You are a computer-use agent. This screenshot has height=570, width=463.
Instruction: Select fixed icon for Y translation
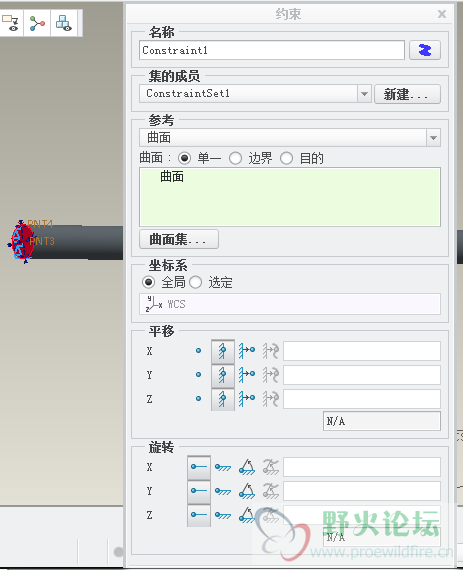[222, 375]
